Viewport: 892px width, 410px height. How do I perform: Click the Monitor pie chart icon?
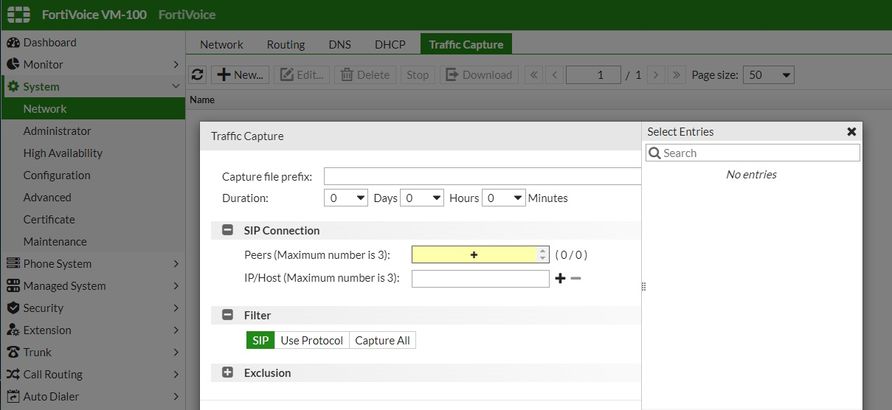tap(13, 64)
